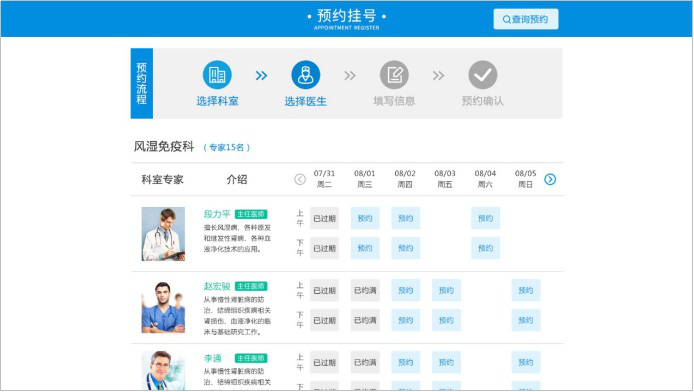Click the 填写信息 edit step icon

tap(394, 74)
